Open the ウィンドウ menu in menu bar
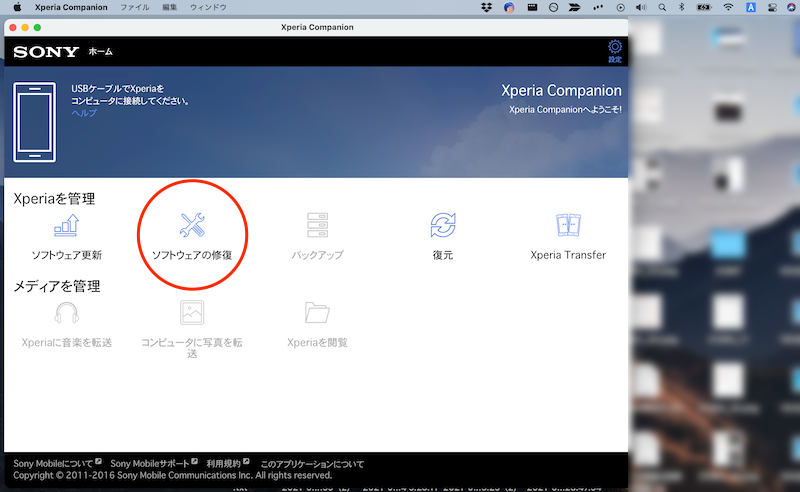 [x=208, y=7]
